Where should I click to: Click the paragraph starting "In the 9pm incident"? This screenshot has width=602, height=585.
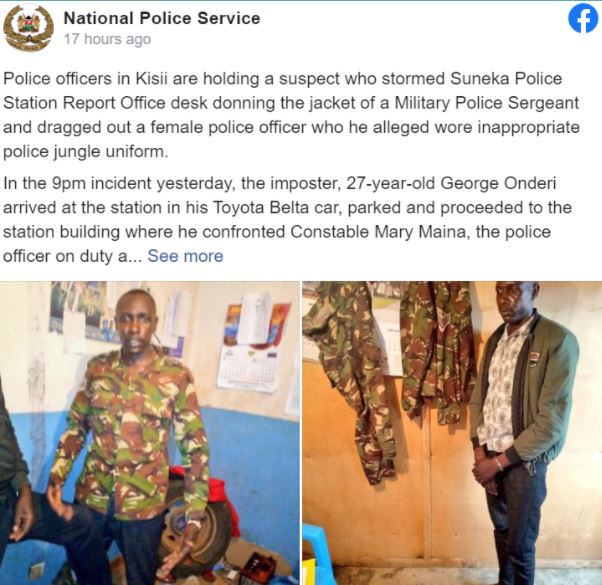point(288,220)
